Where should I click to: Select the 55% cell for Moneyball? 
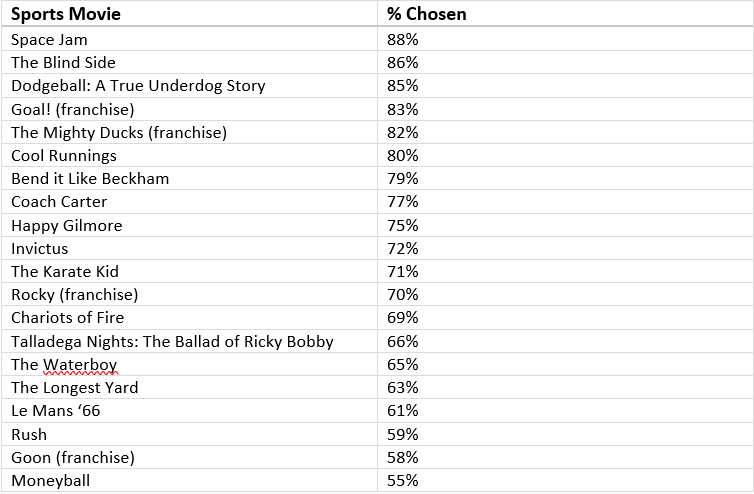[x=565, y=480]
